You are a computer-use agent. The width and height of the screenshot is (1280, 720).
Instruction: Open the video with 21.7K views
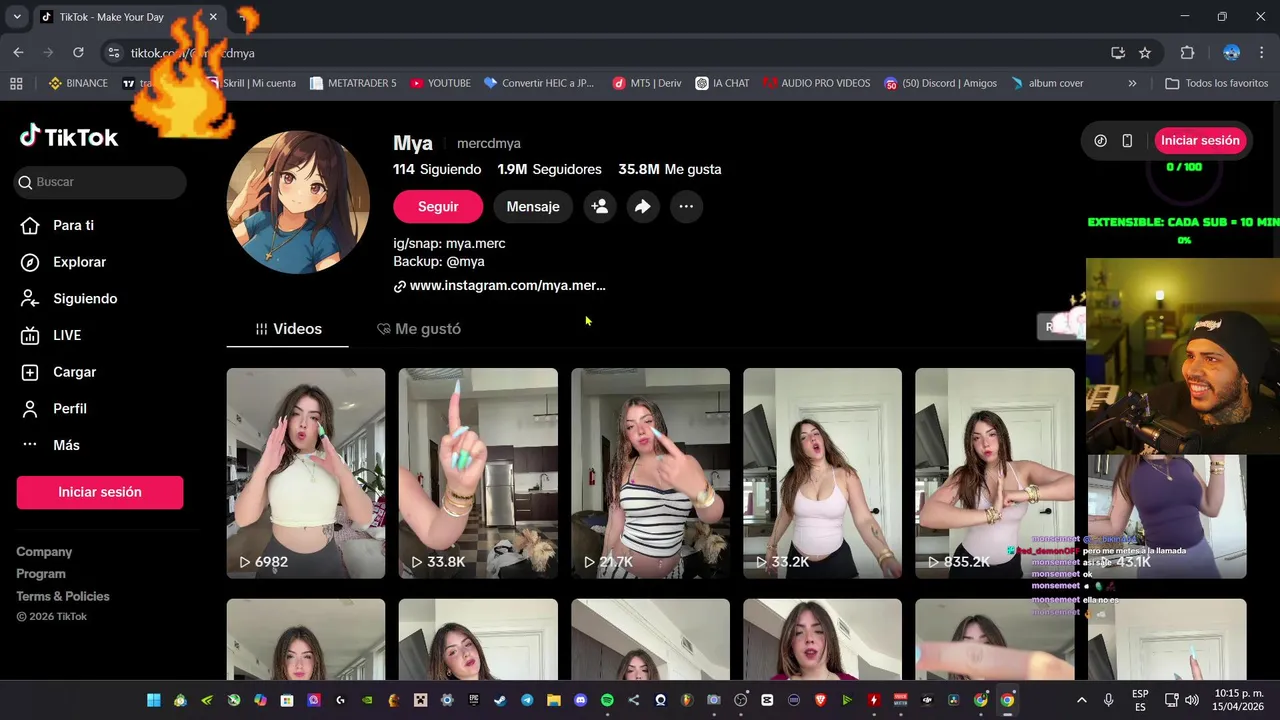click(x=650, y=473)
